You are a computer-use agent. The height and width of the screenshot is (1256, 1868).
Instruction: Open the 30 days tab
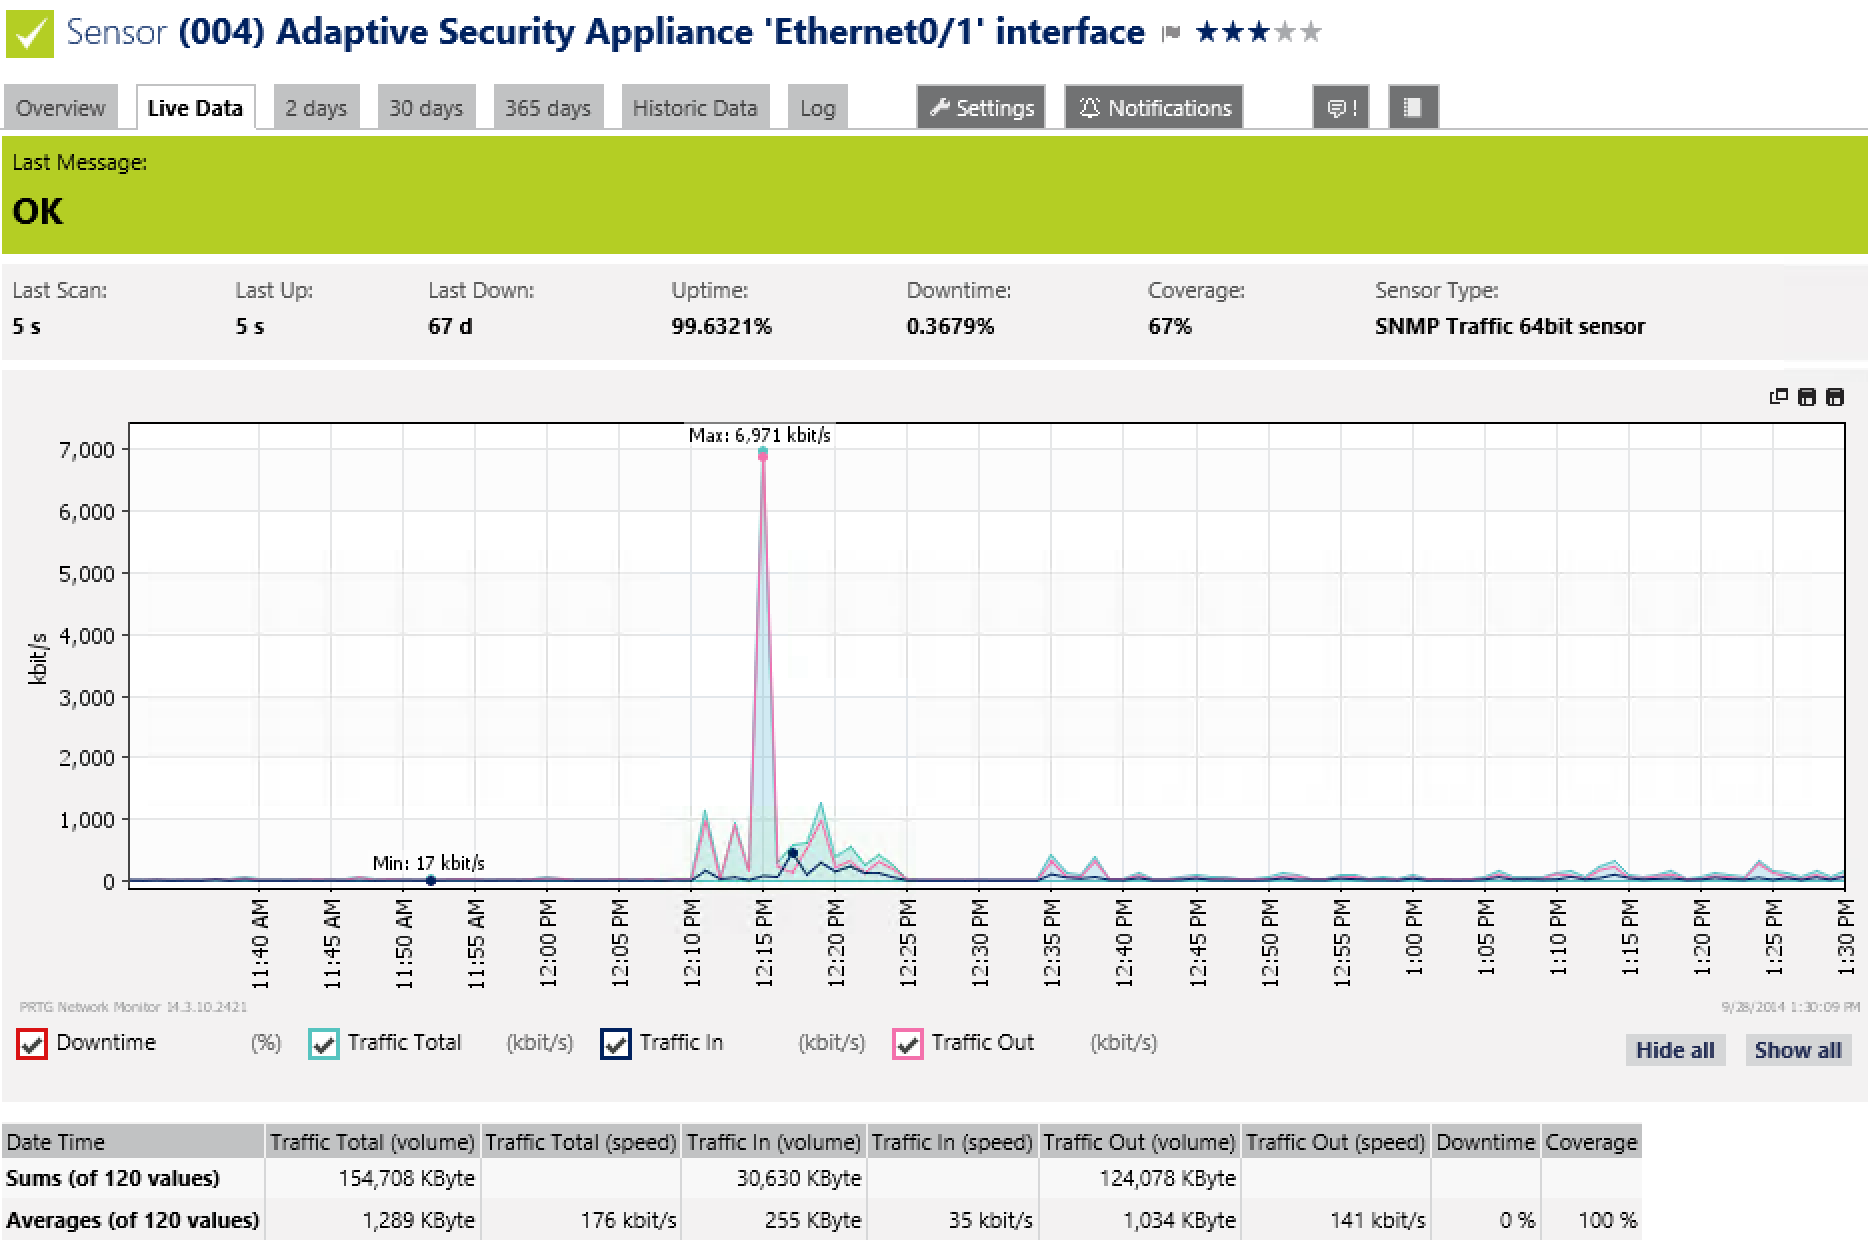[426, 108]
